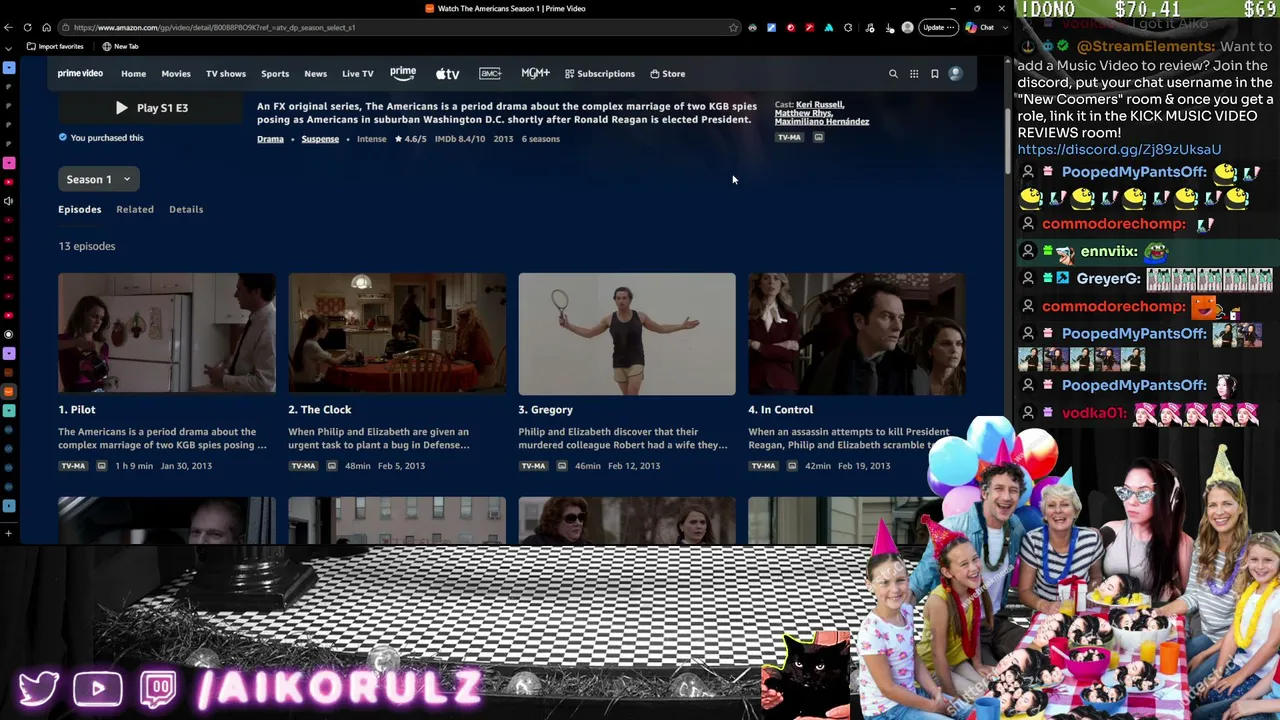Image resolution: width=1280 pixels, height=720 pixels.
Task: Click the browser home icon
Action: point(46,27)
